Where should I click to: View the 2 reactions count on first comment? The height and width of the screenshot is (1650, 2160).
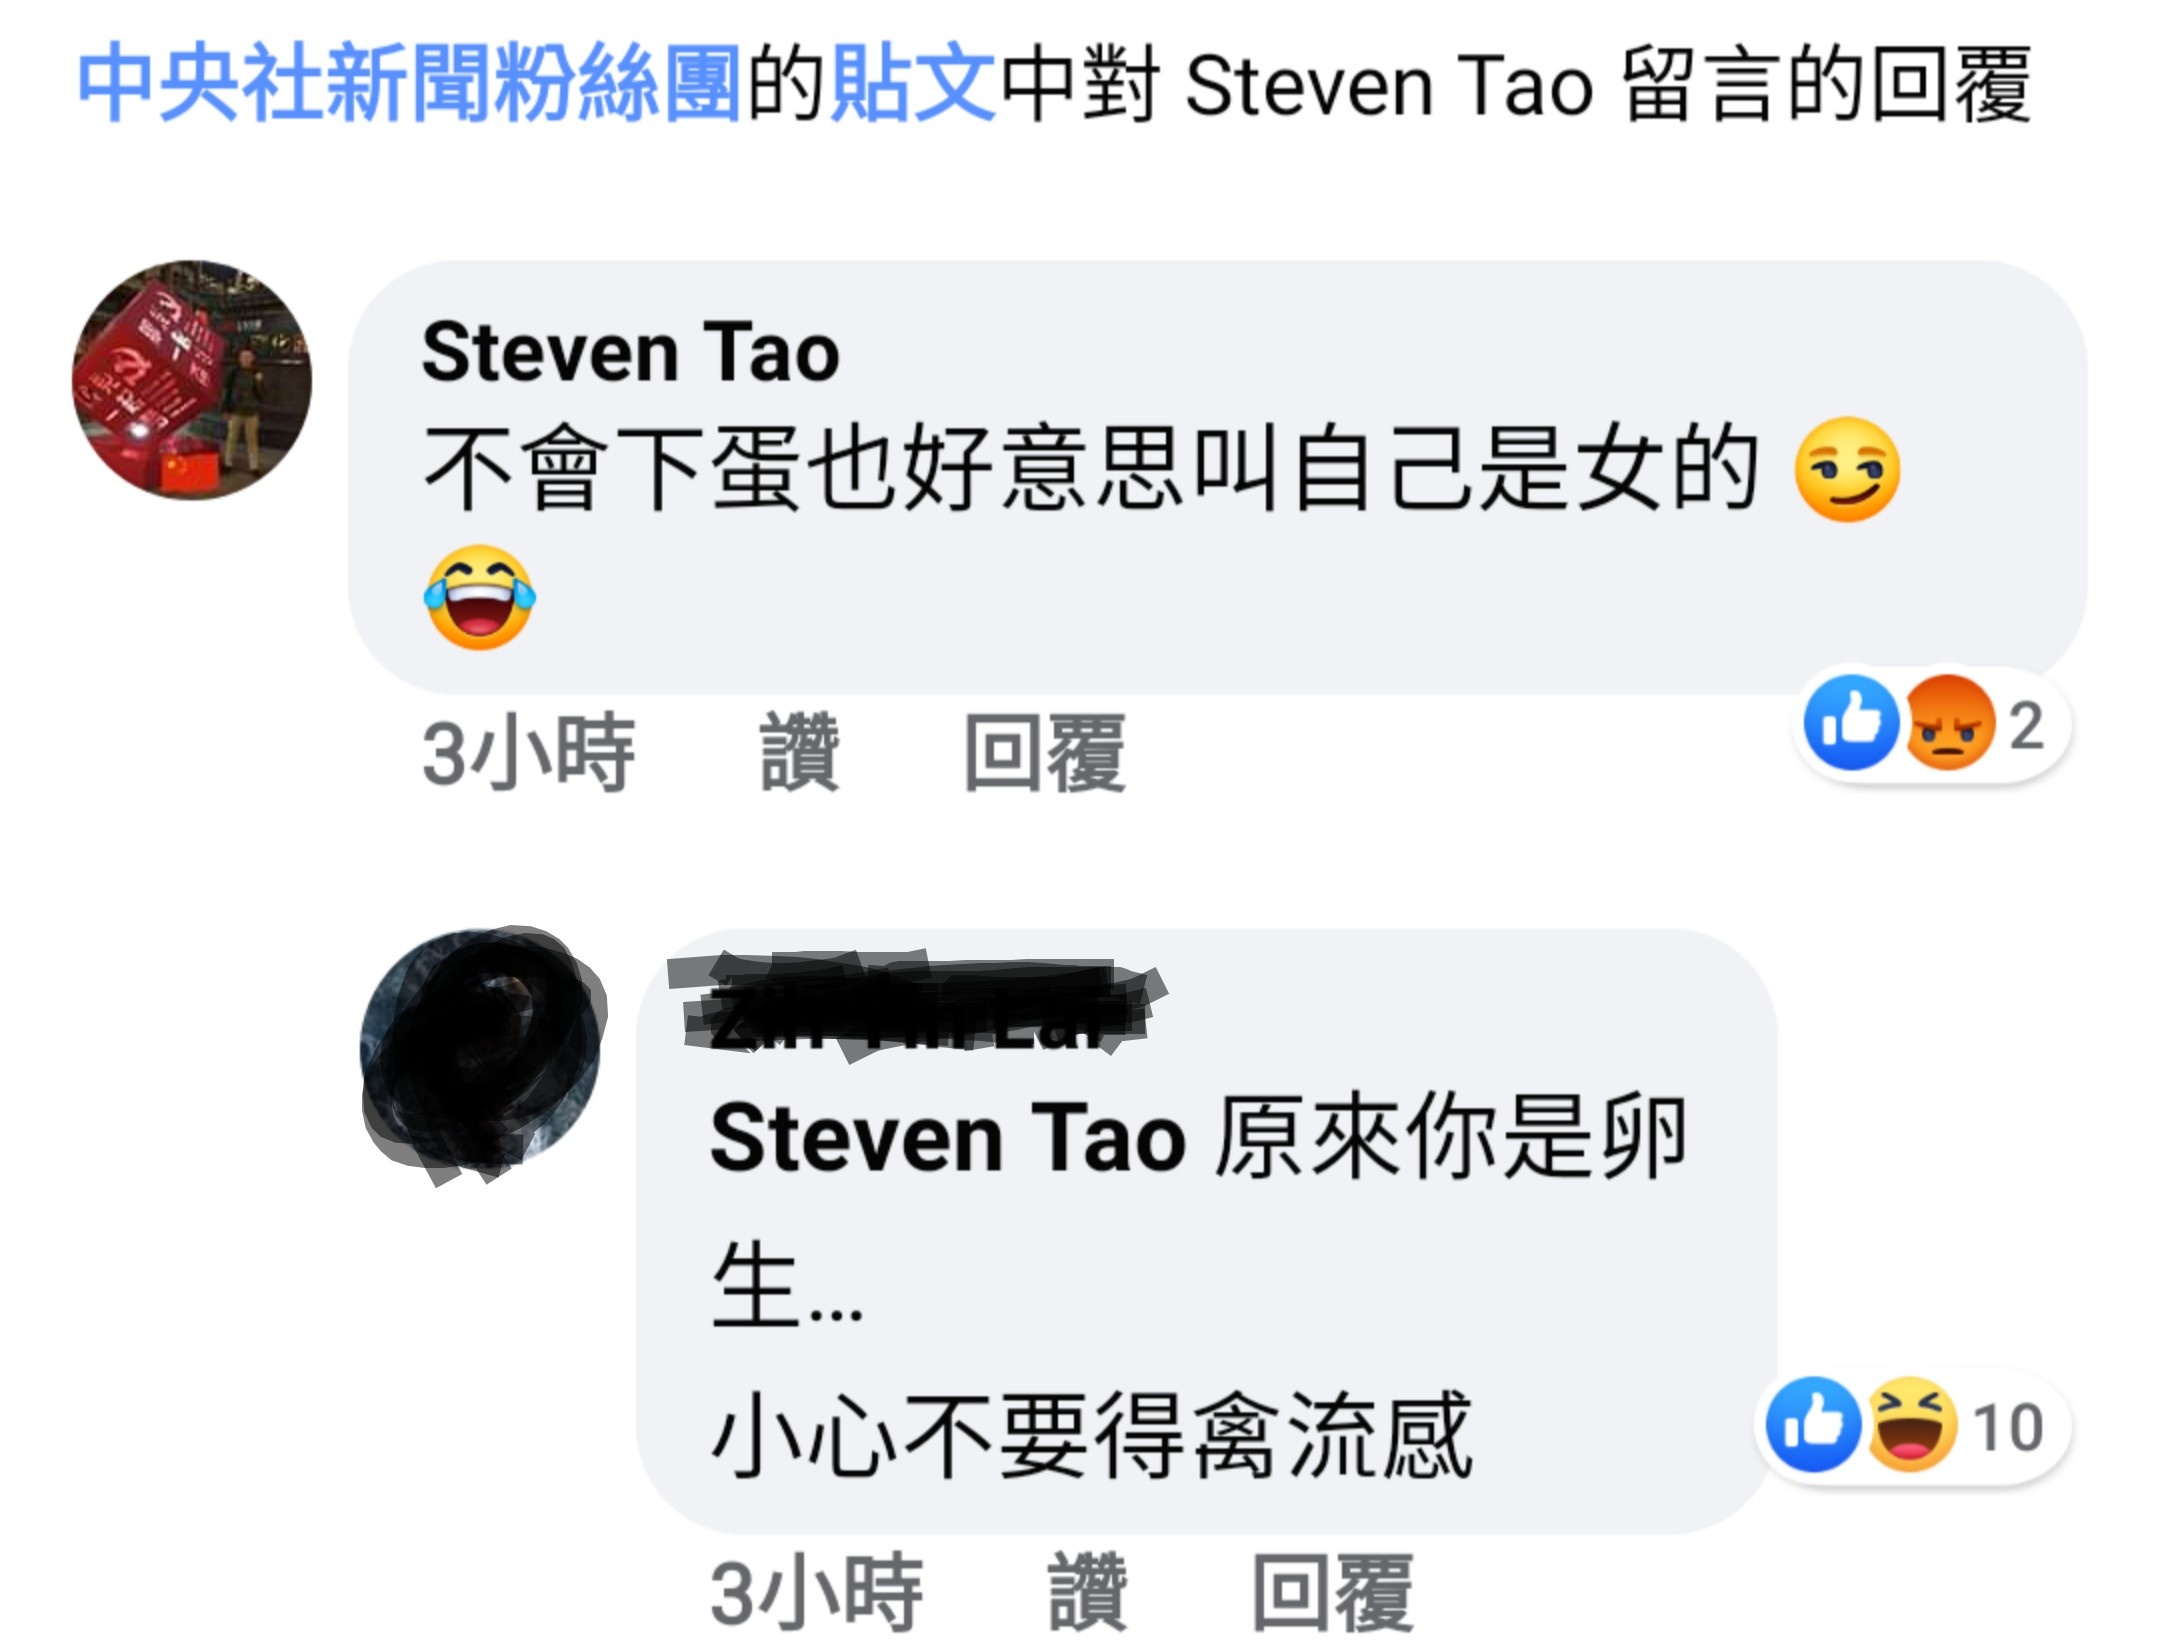[2026, 725]
